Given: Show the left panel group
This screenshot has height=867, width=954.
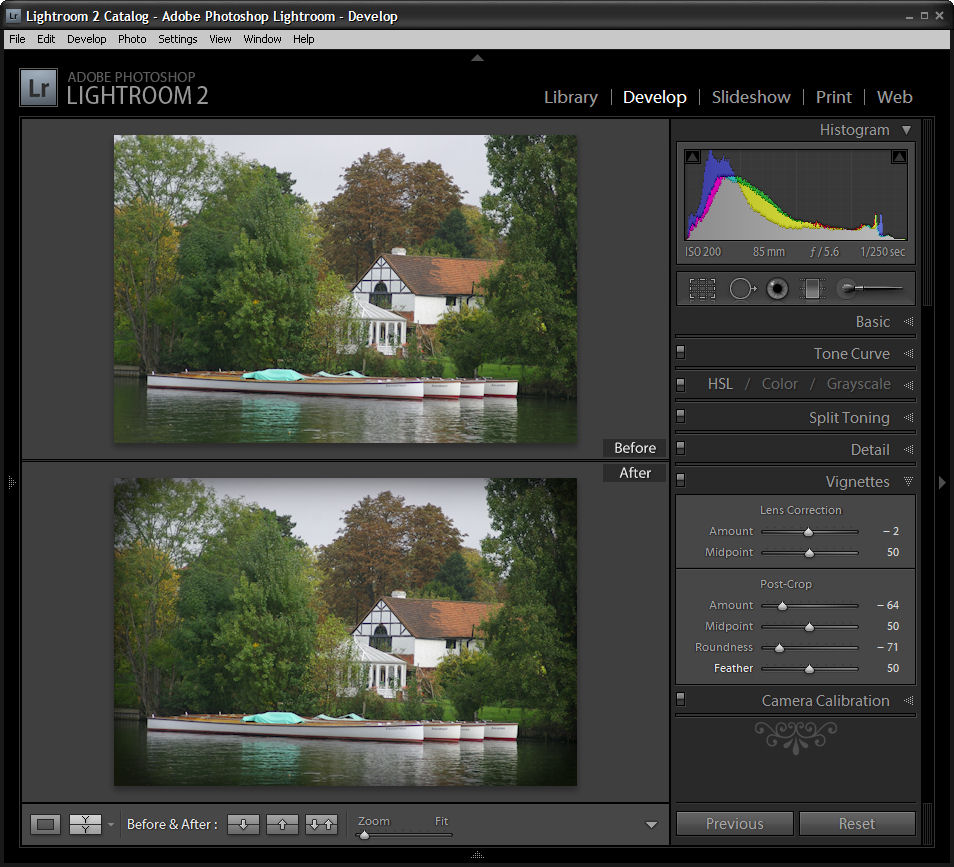Looking at the screenshot, I should coord(12,482).
